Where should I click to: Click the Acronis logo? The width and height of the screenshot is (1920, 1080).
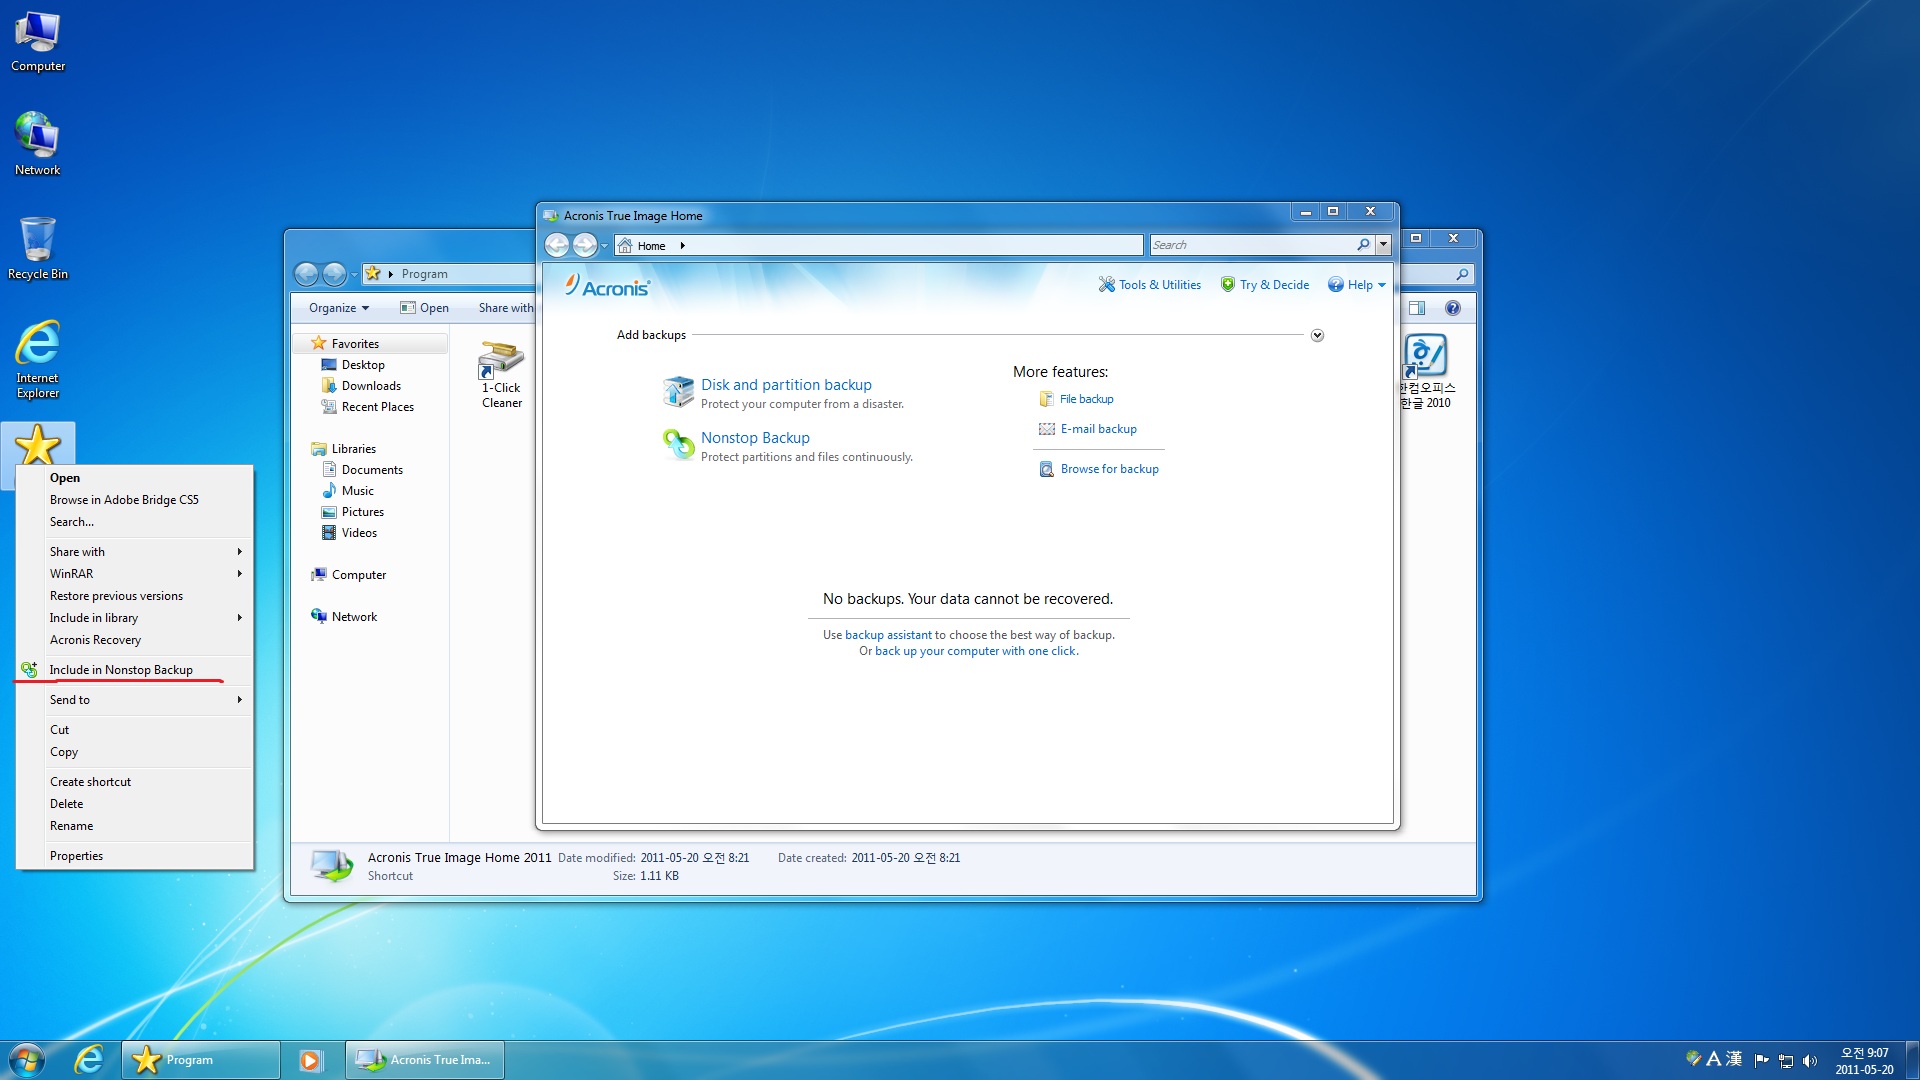click(607, 287)
